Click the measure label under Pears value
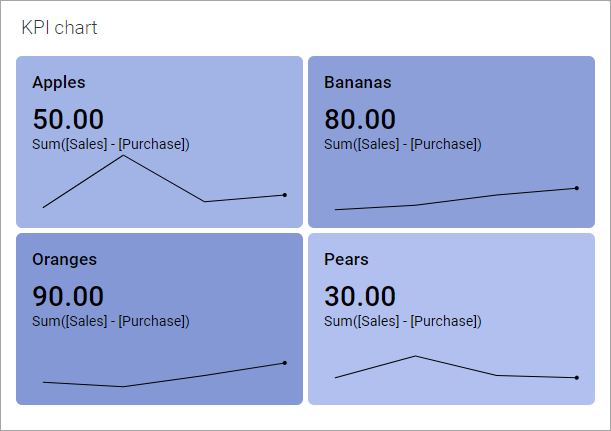611x431 pixels. coord(403,321)
